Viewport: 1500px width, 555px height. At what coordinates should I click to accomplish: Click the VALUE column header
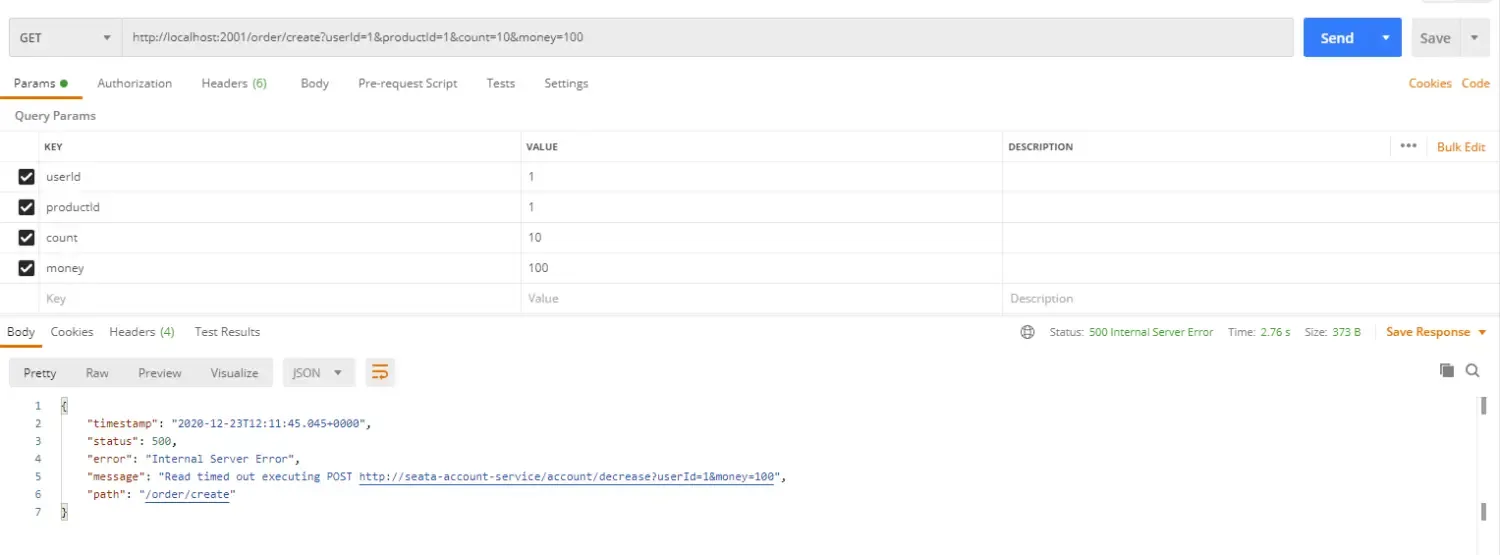[542, 147]
